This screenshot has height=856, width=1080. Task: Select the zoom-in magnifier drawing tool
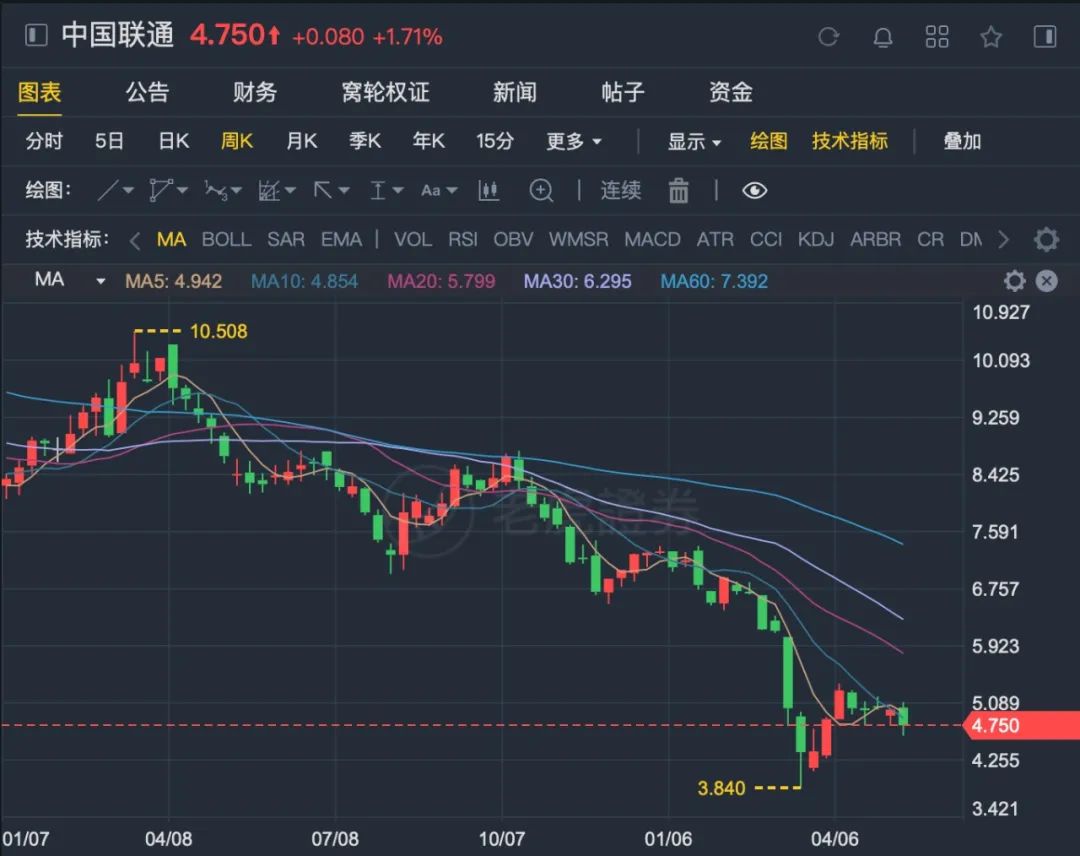541,190
